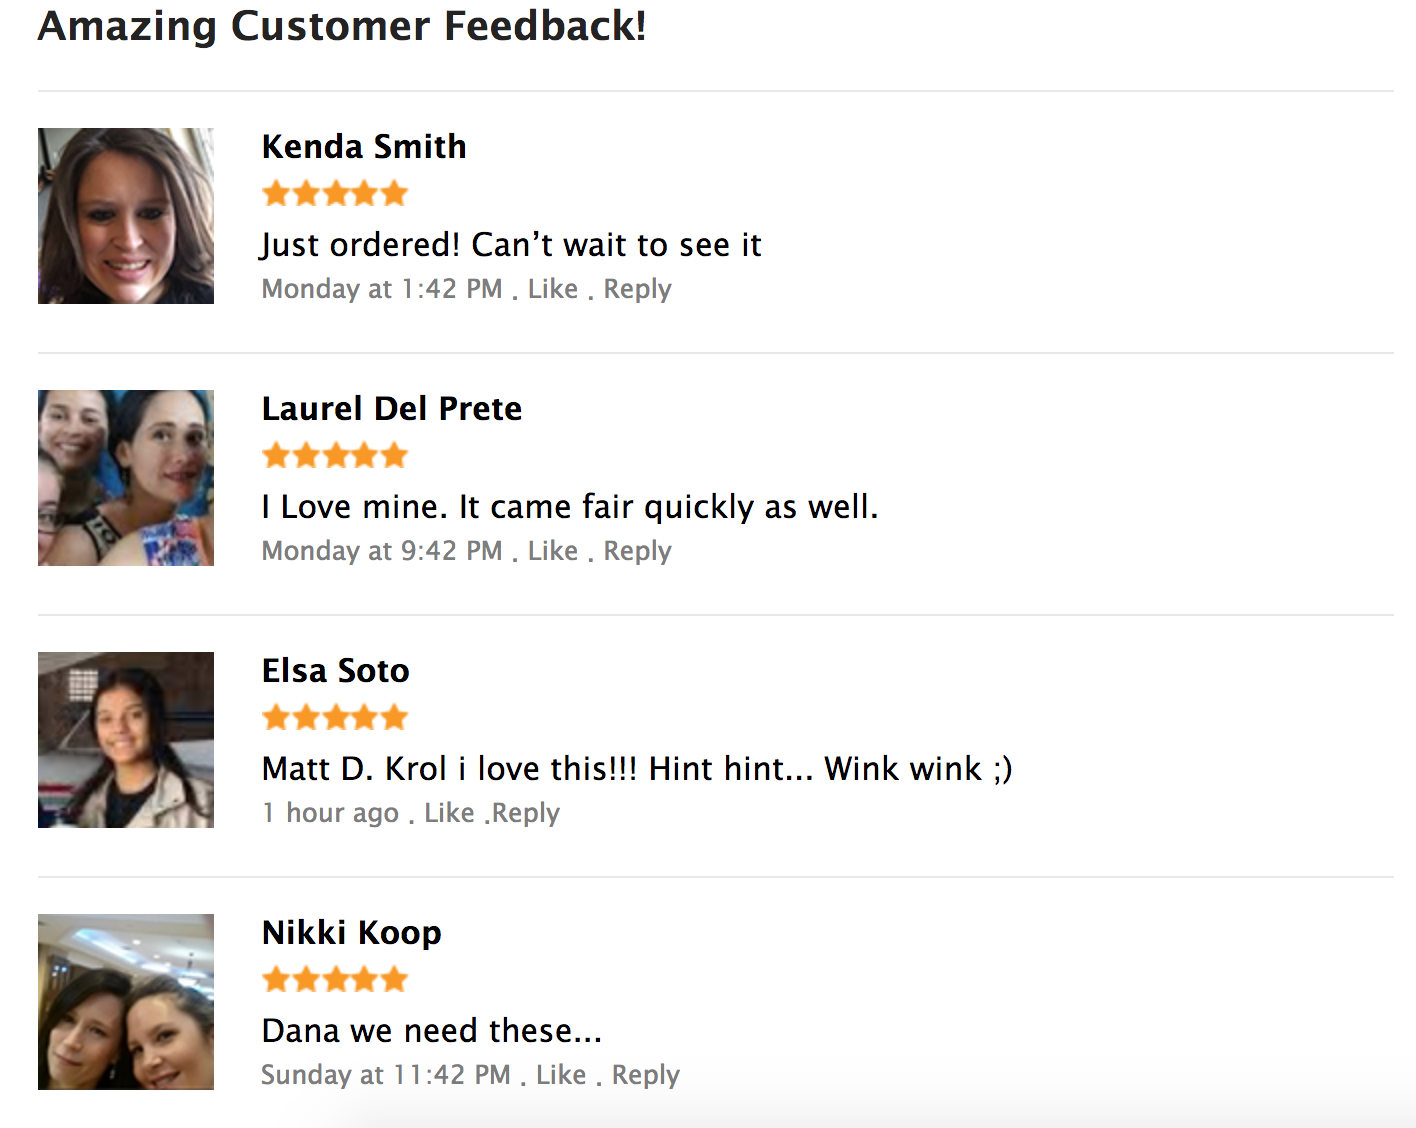Open Elsa Soto's profile picture
Viewport: 1416px width, 1128px height.
(126, 740)
